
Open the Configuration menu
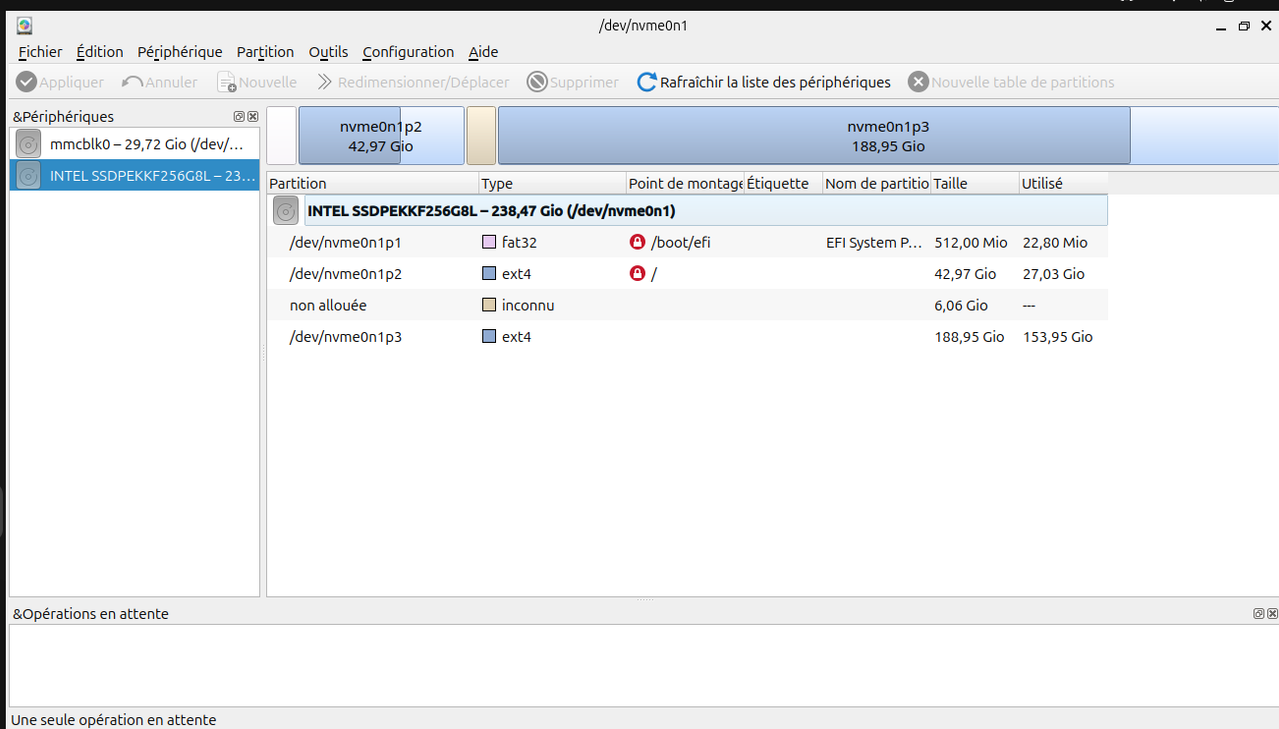(408, 52)
